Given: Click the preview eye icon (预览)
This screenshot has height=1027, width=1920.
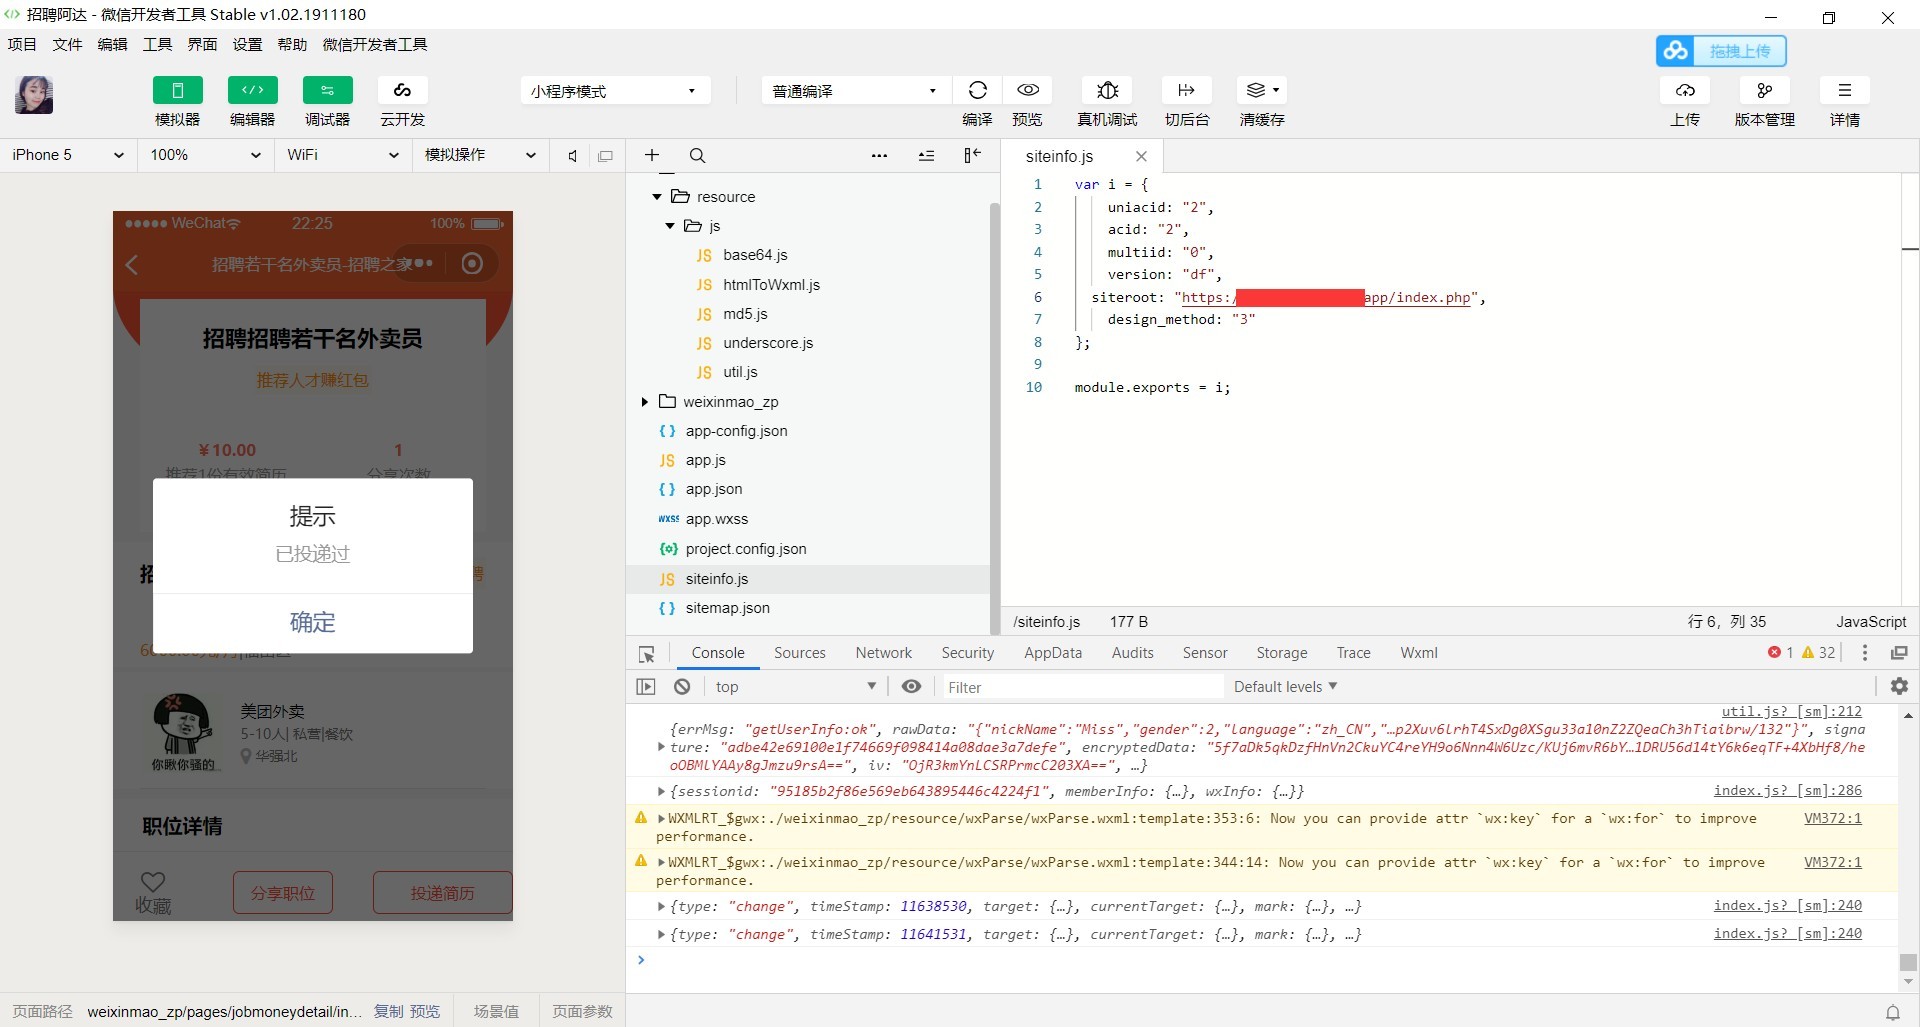Looking at the screenshot, I should (1027, 90).
